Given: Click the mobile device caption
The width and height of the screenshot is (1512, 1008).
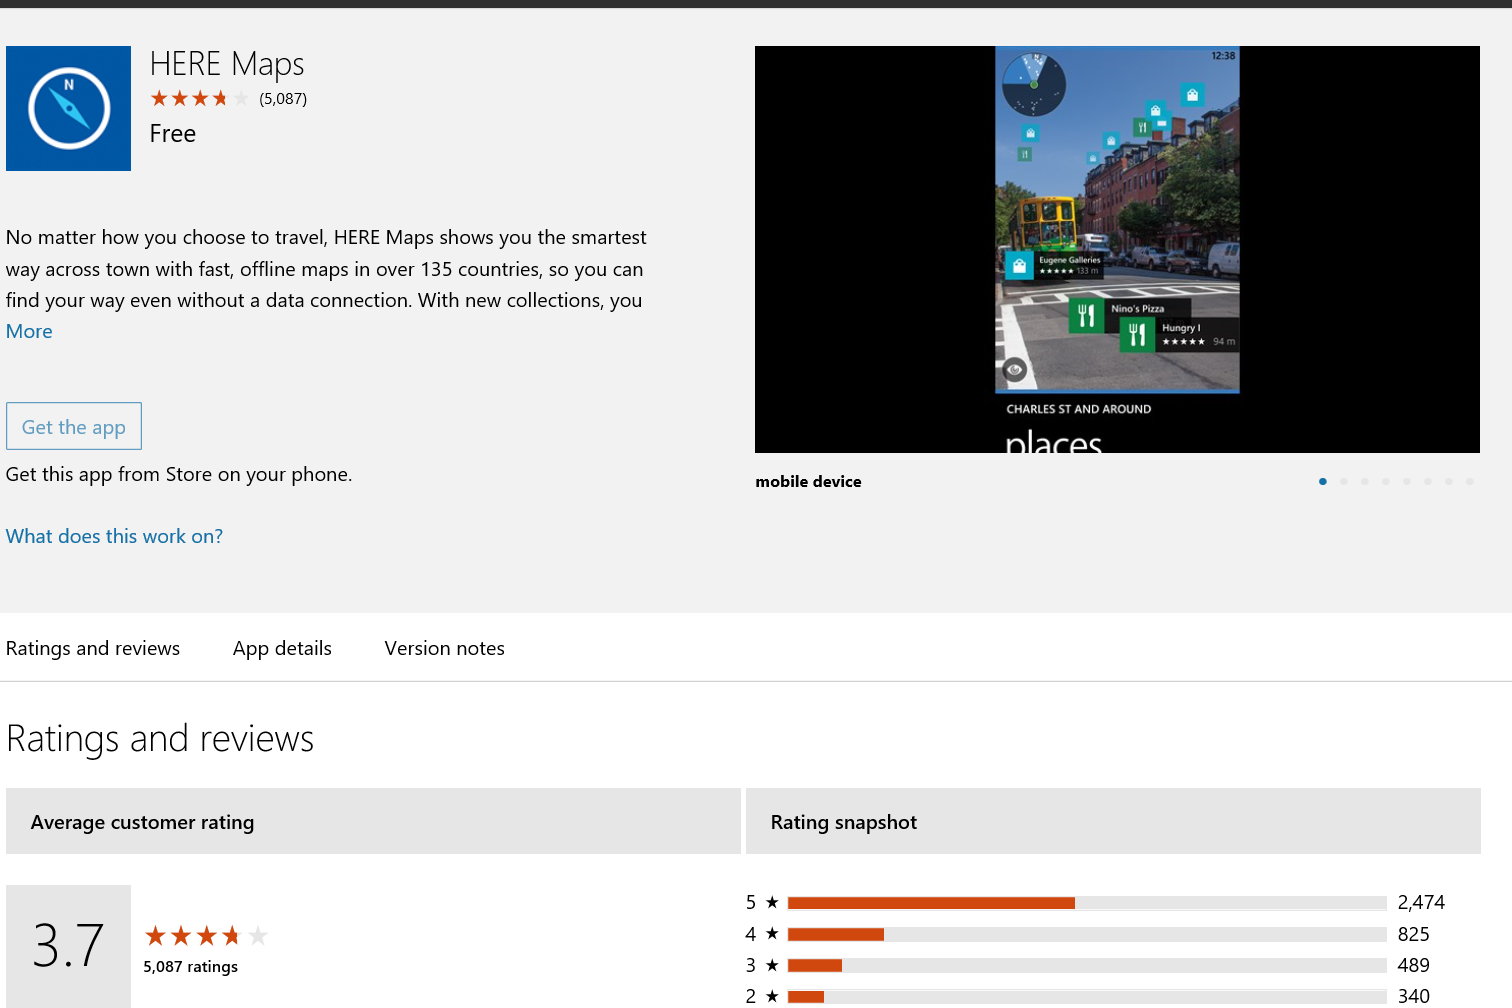Looking at the screenshot, I should (808, 482).
